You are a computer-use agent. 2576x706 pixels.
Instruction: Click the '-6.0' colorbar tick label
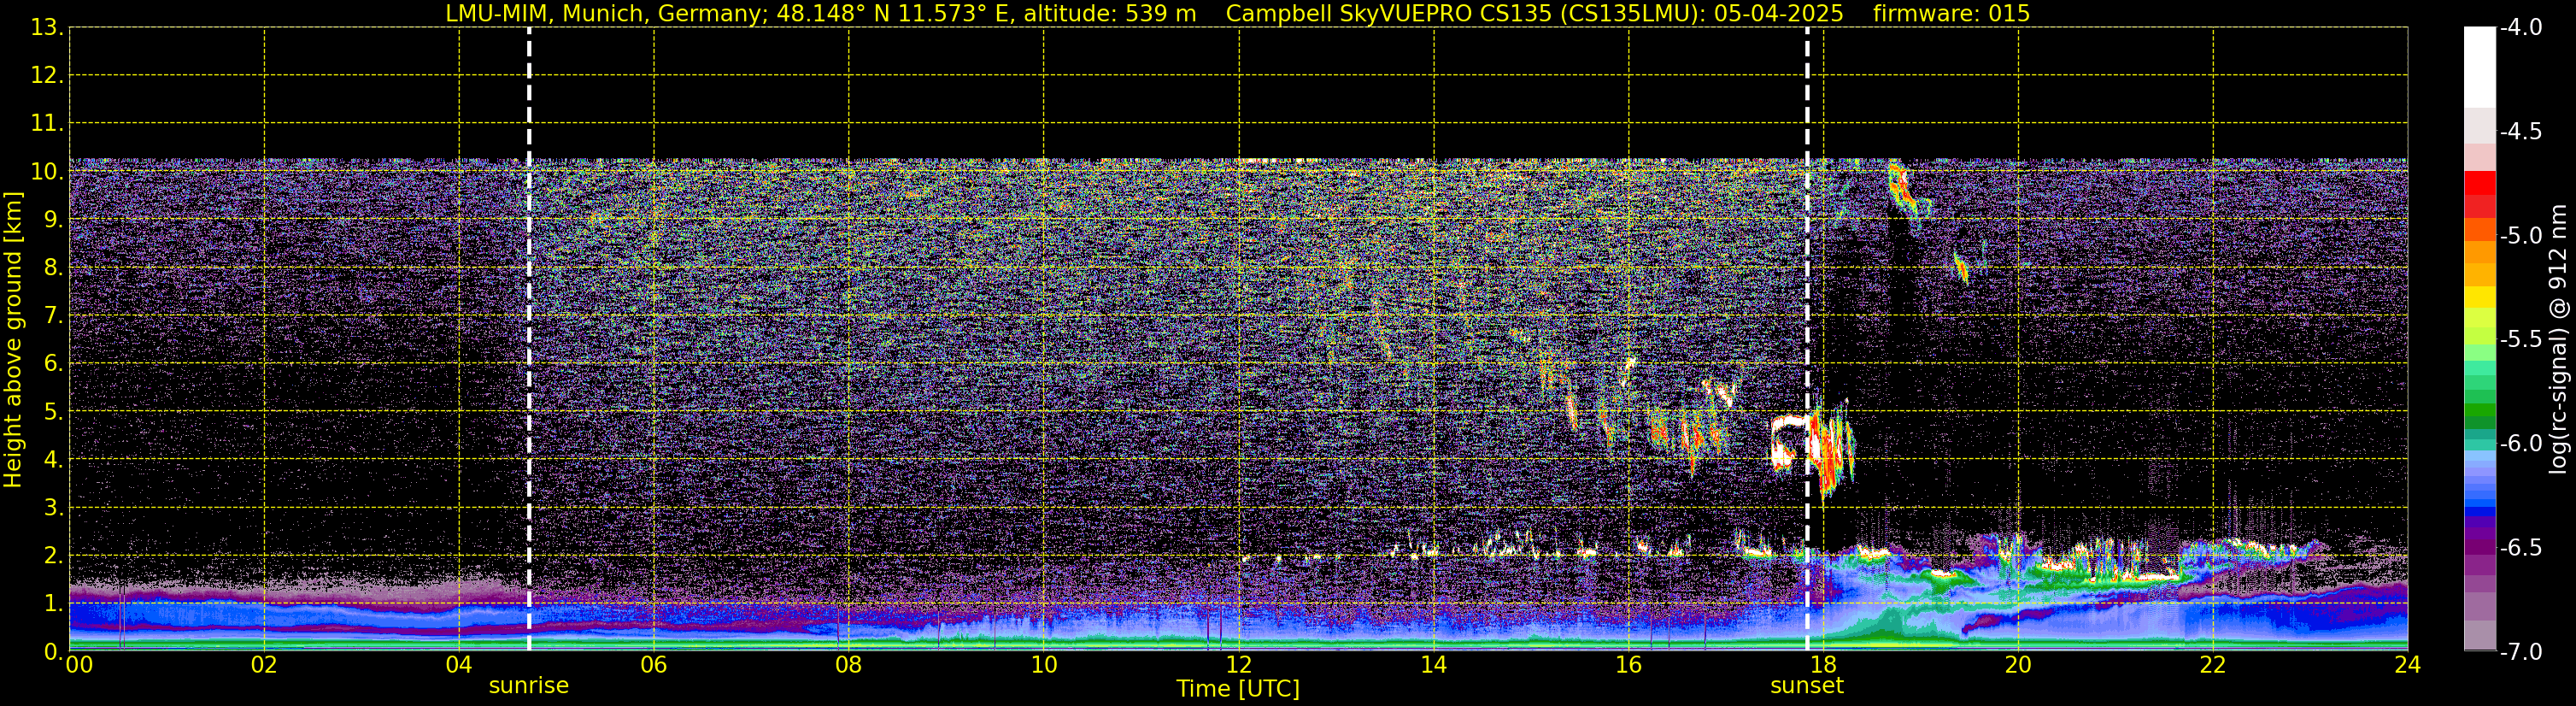tap(2521, 443)
